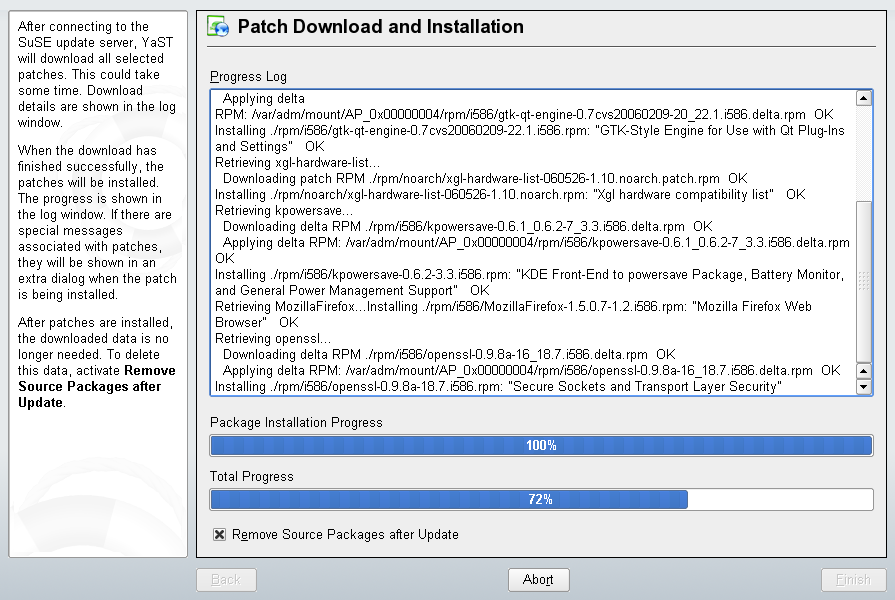Click the Back button
895x600 pixels.
tap(226, 579)
